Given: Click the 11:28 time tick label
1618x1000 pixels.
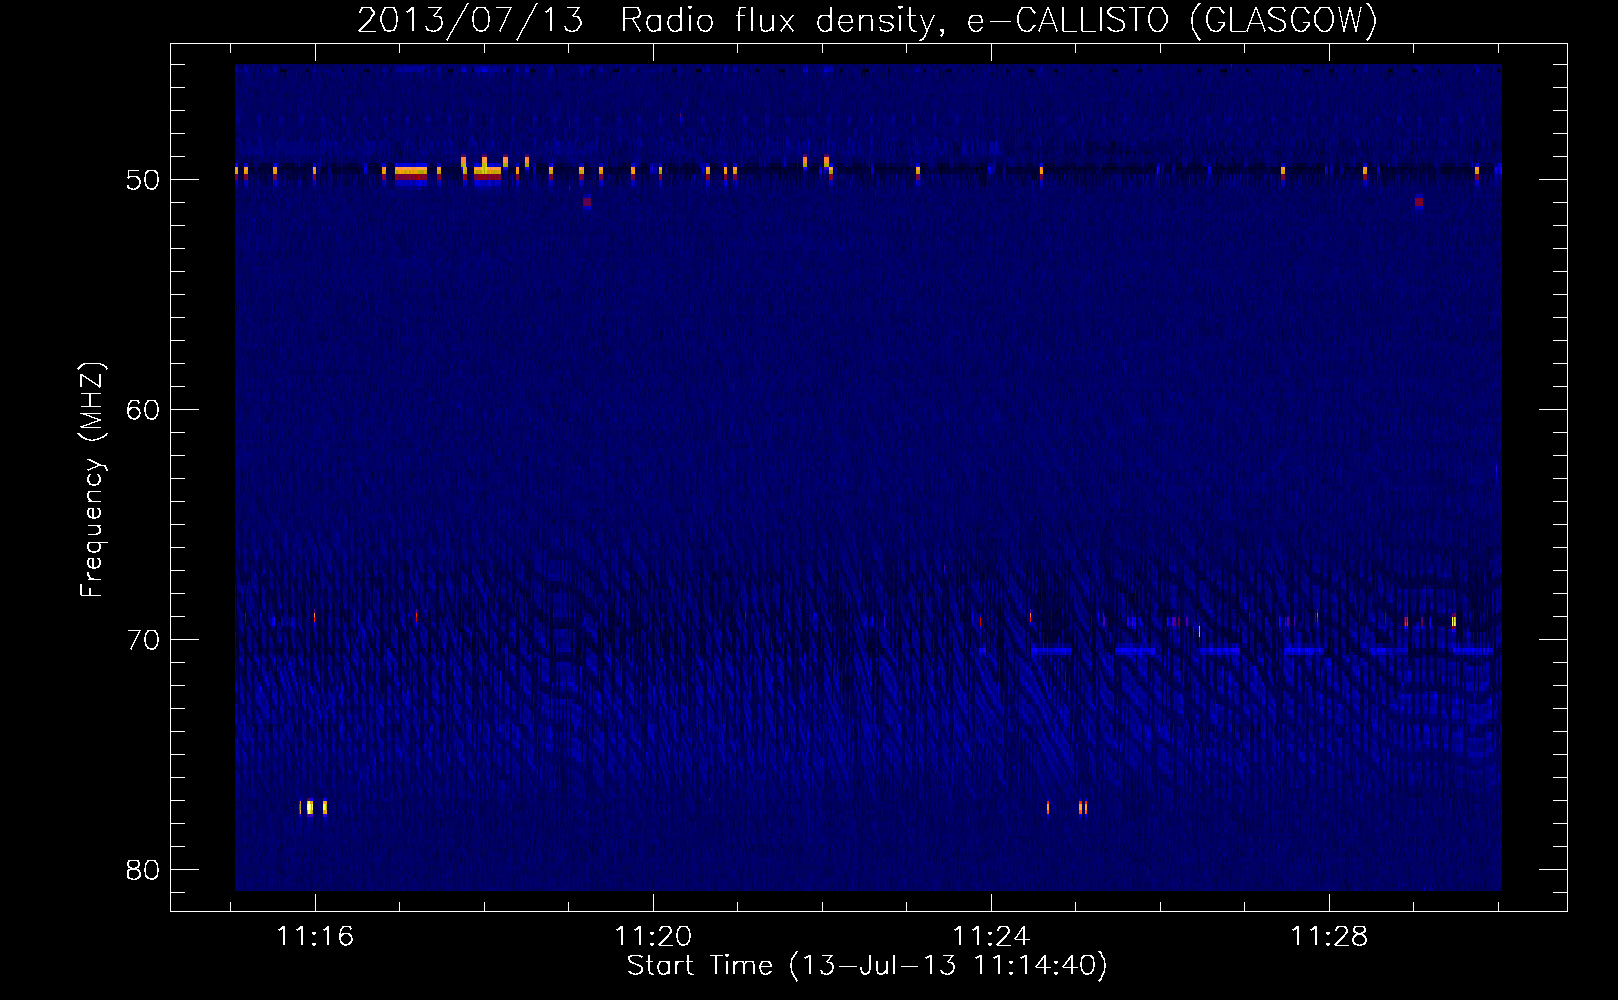Looking at the screenshot, I should click(1329, 936).
